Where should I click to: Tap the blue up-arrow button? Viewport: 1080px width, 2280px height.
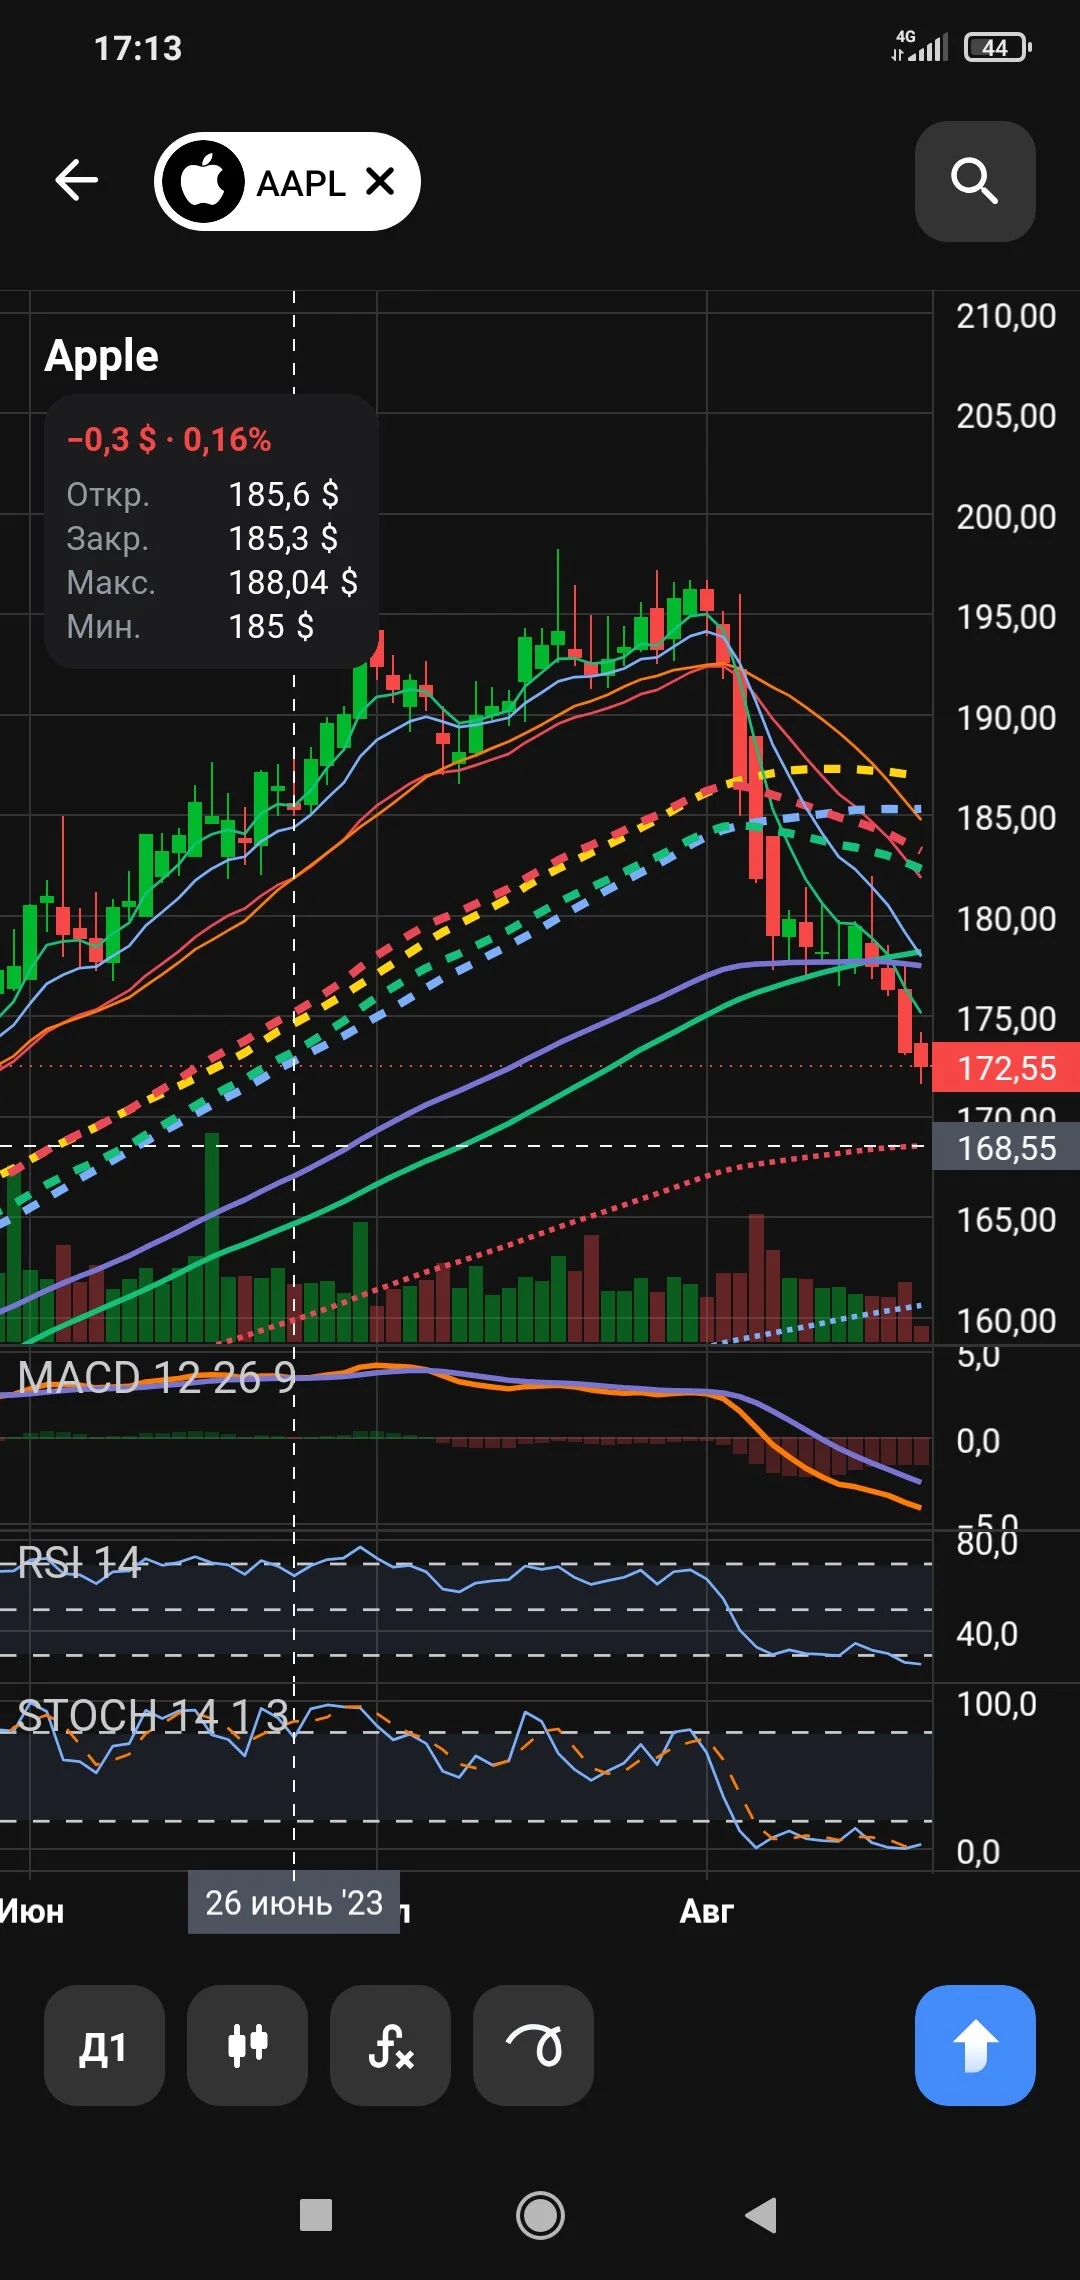pyautogui.click(x=975, y=2045)
